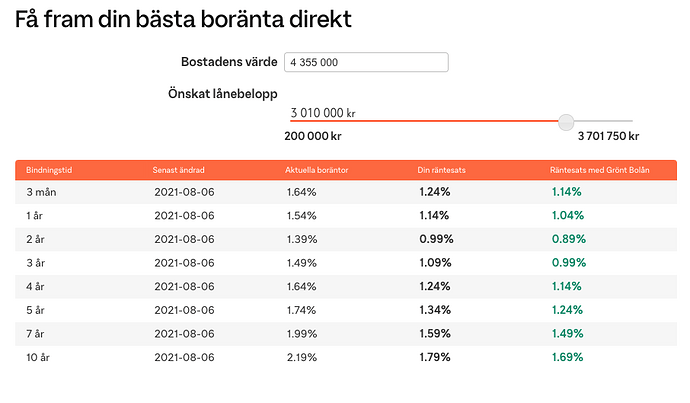This screenshot has height=403, width=690.
Task: Click the 3 010 000 kr loan amount
Action: (323, 112)
